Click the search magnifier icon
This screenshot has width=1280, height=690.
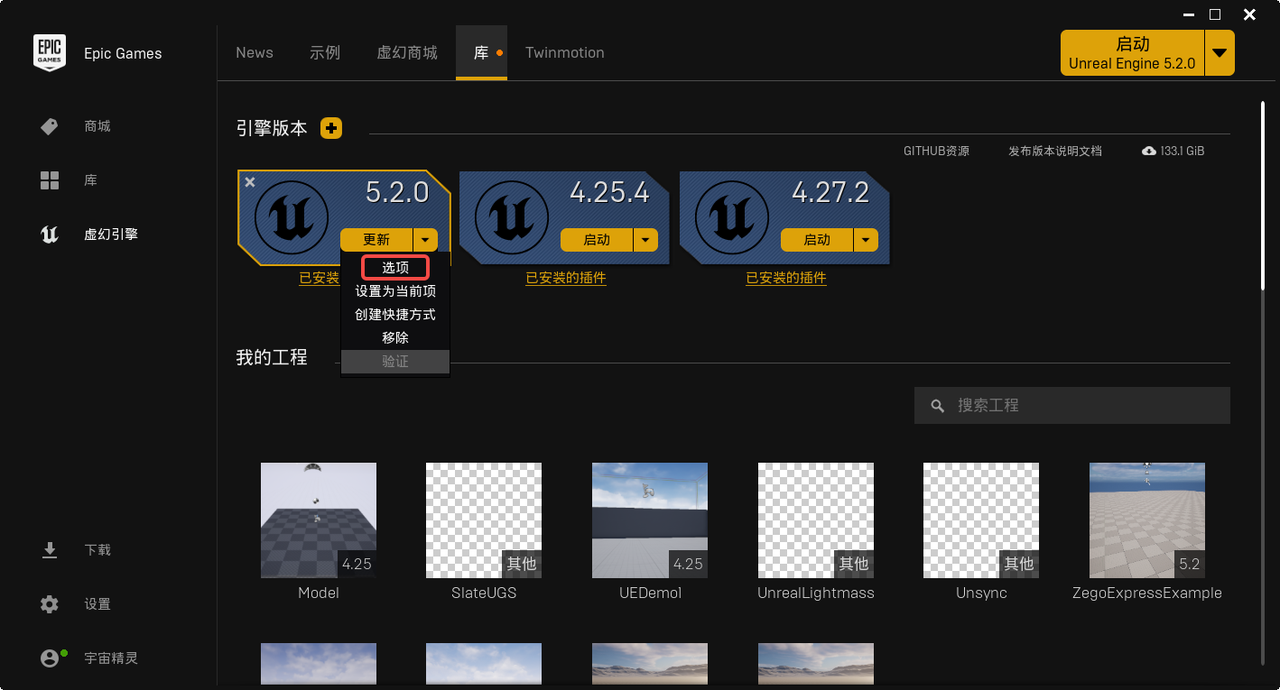point(937,406)
